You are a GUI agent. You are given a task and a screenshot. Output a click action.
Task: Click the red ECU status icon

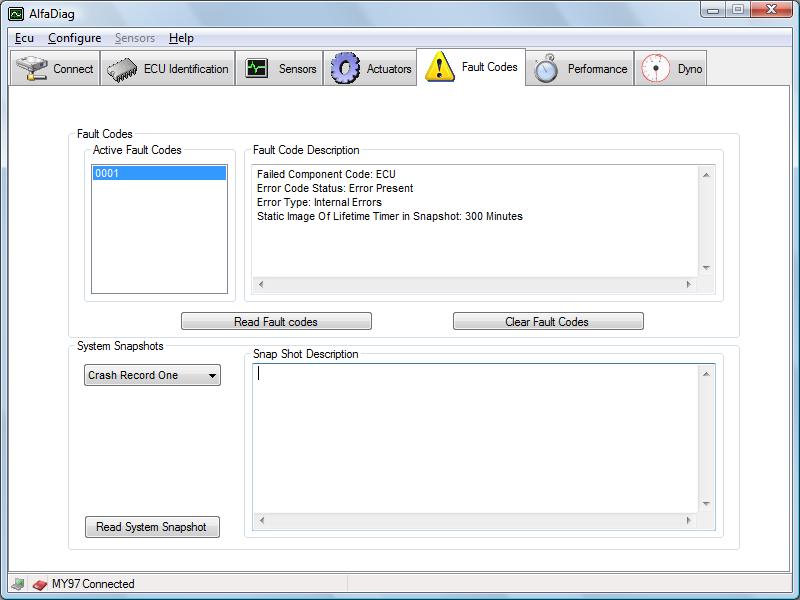[x=40, y=584]
